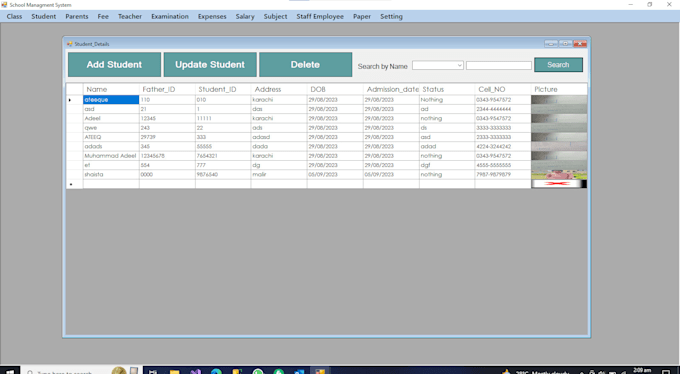Click Father_ID cell 29739
The height and width of the screenshot is (374, 680).
(x=167, y=137)
